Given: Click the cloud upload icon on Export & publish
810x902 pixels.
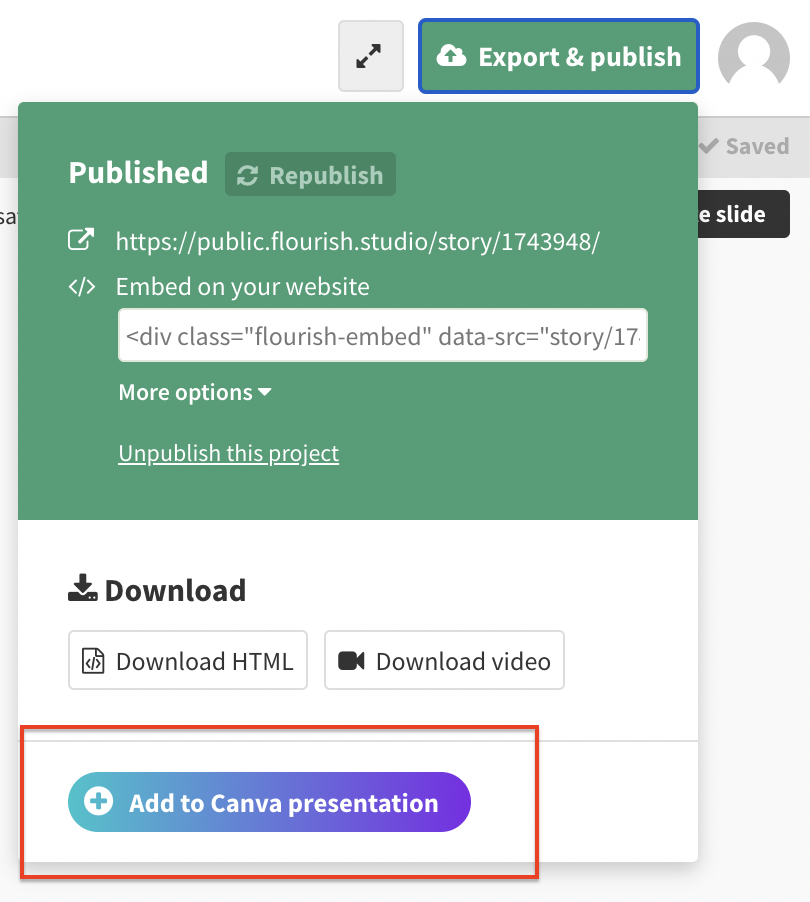Looking at the screenshot, I should 452,56.
